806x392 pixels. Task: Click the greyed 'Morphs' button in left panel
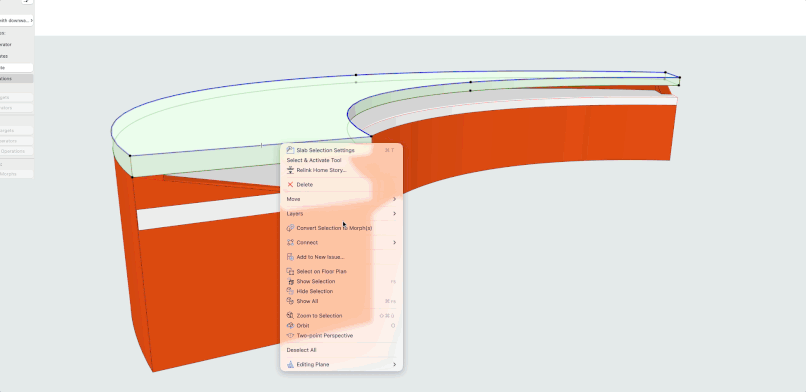16,174
